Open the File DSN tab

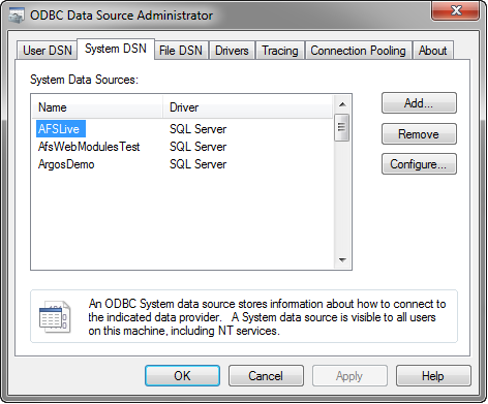pos(181,51)
